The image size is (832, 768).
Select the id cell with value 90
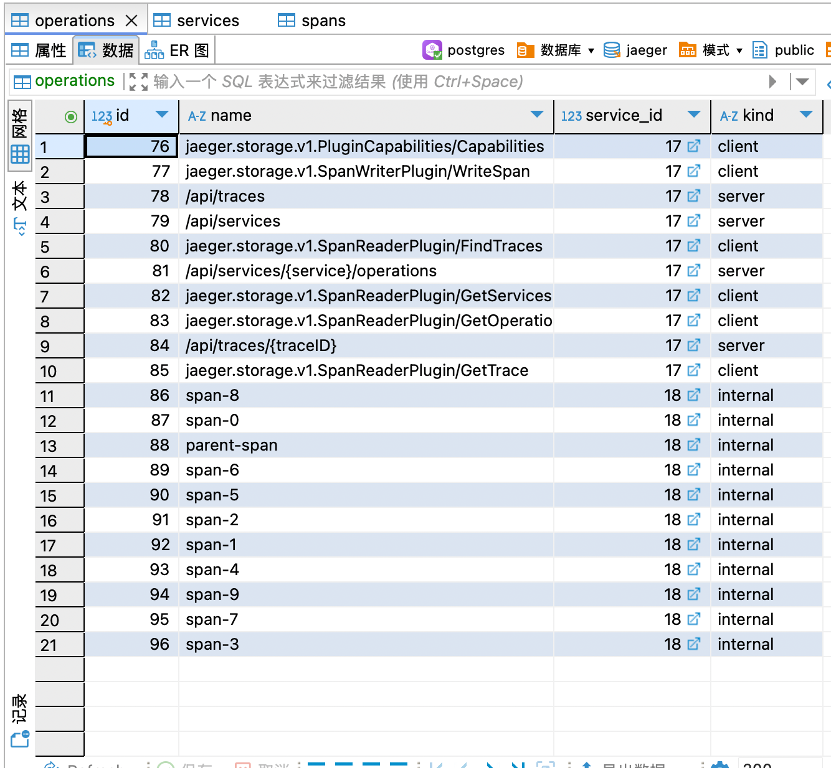pos(131,495)
